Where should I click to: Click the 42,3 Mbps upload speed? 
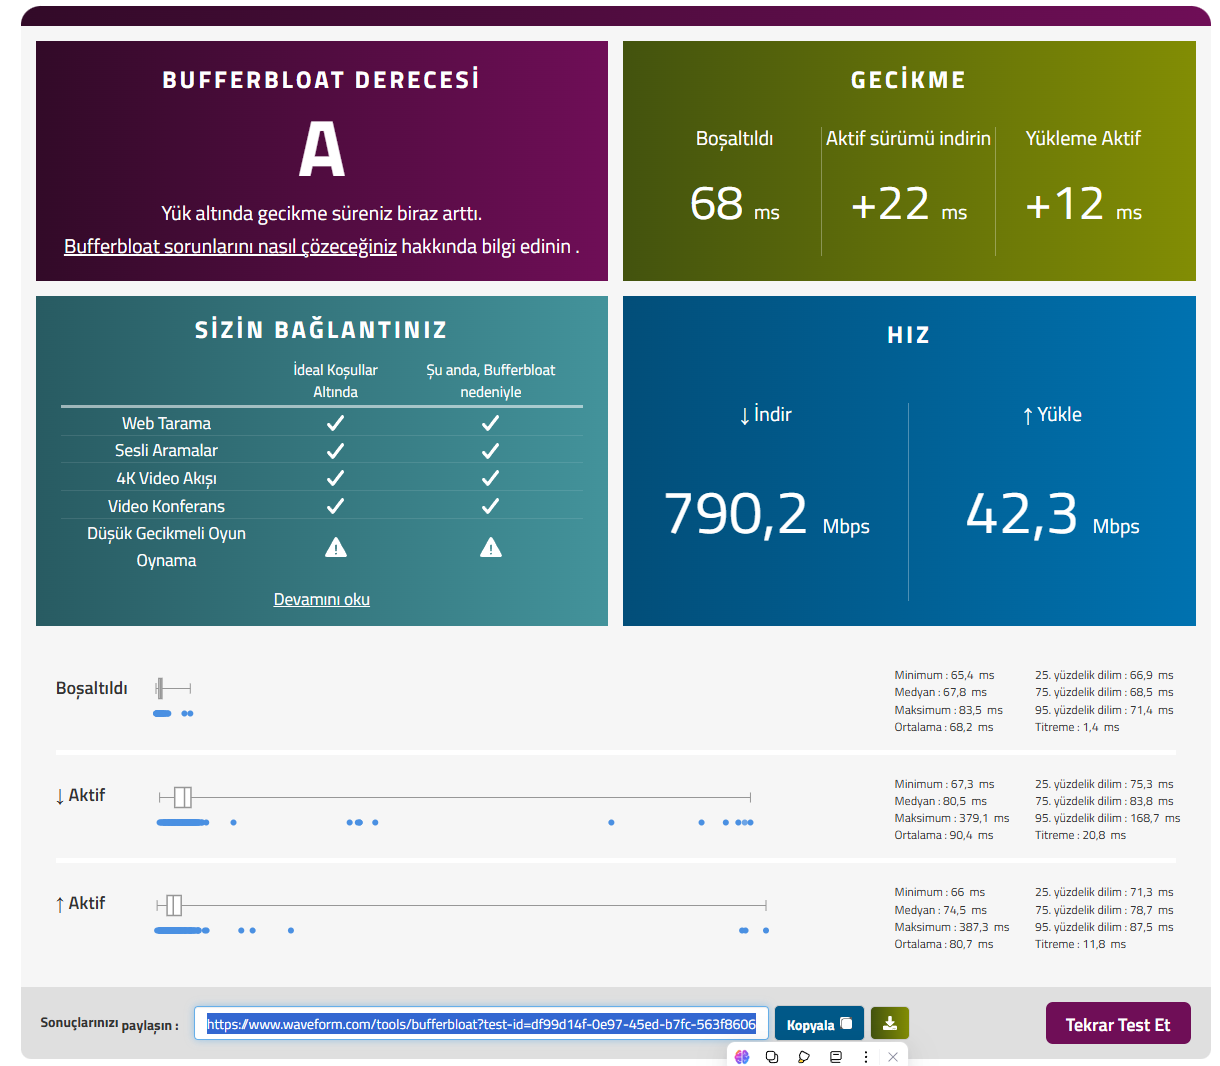click(1052, 515)
